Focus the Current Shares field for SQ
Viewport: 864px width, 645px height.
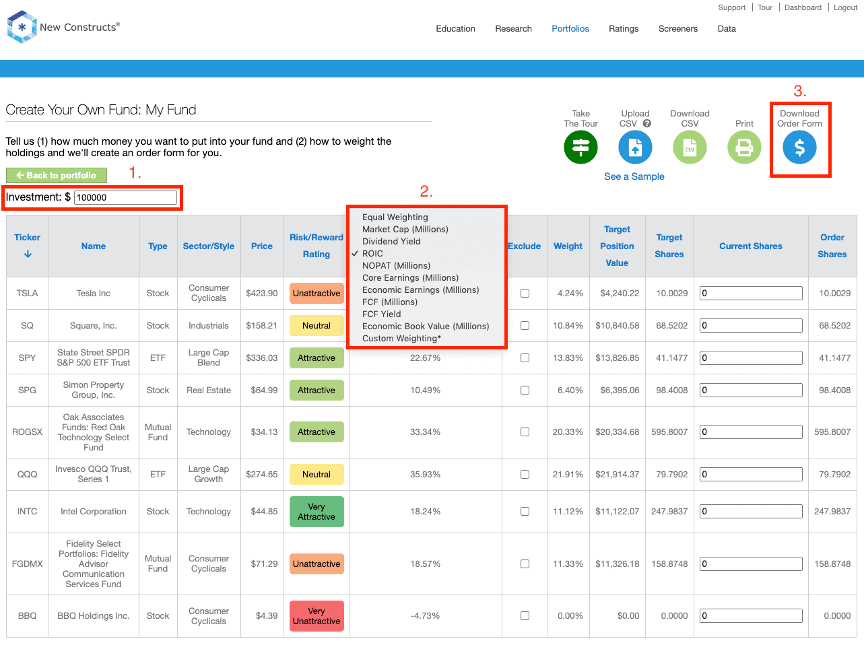coord(750,326)
